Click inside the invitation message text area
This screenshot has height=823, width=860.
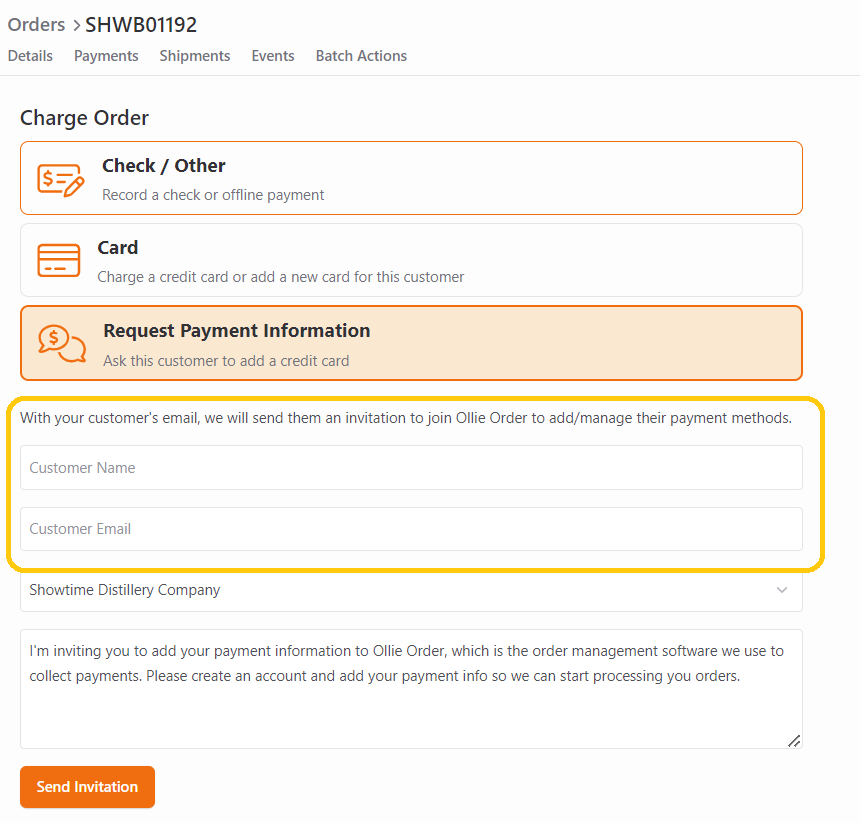click(x=411, y=689)
